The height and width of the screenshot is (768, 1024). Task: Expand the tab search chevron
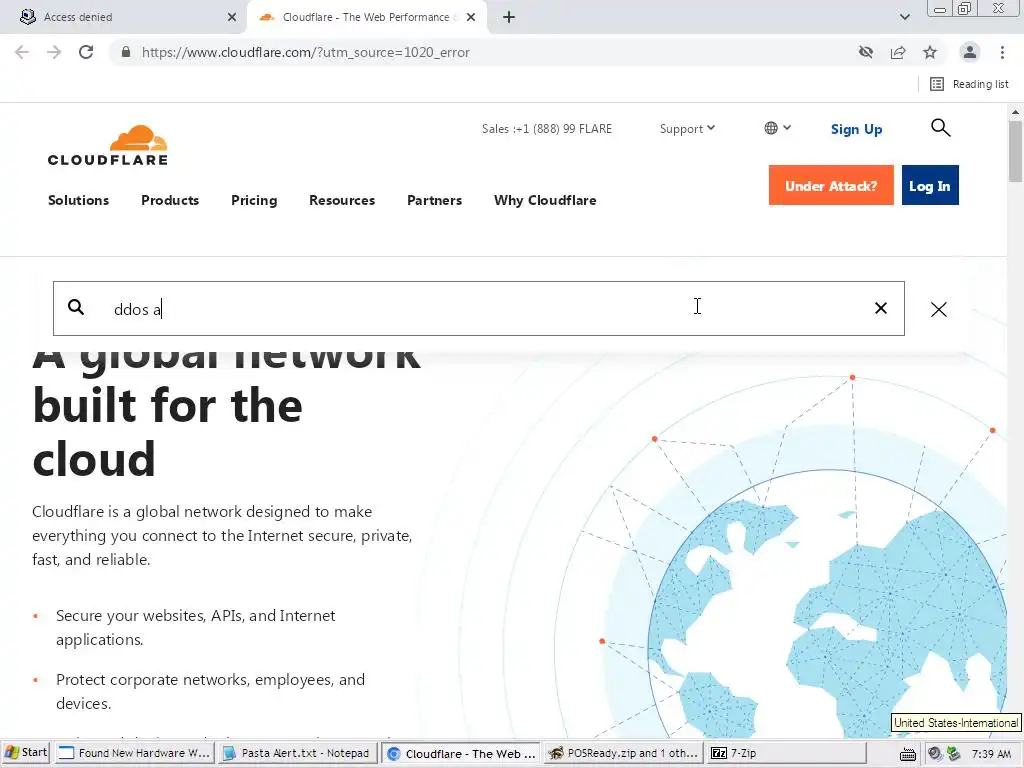(904, 17)
